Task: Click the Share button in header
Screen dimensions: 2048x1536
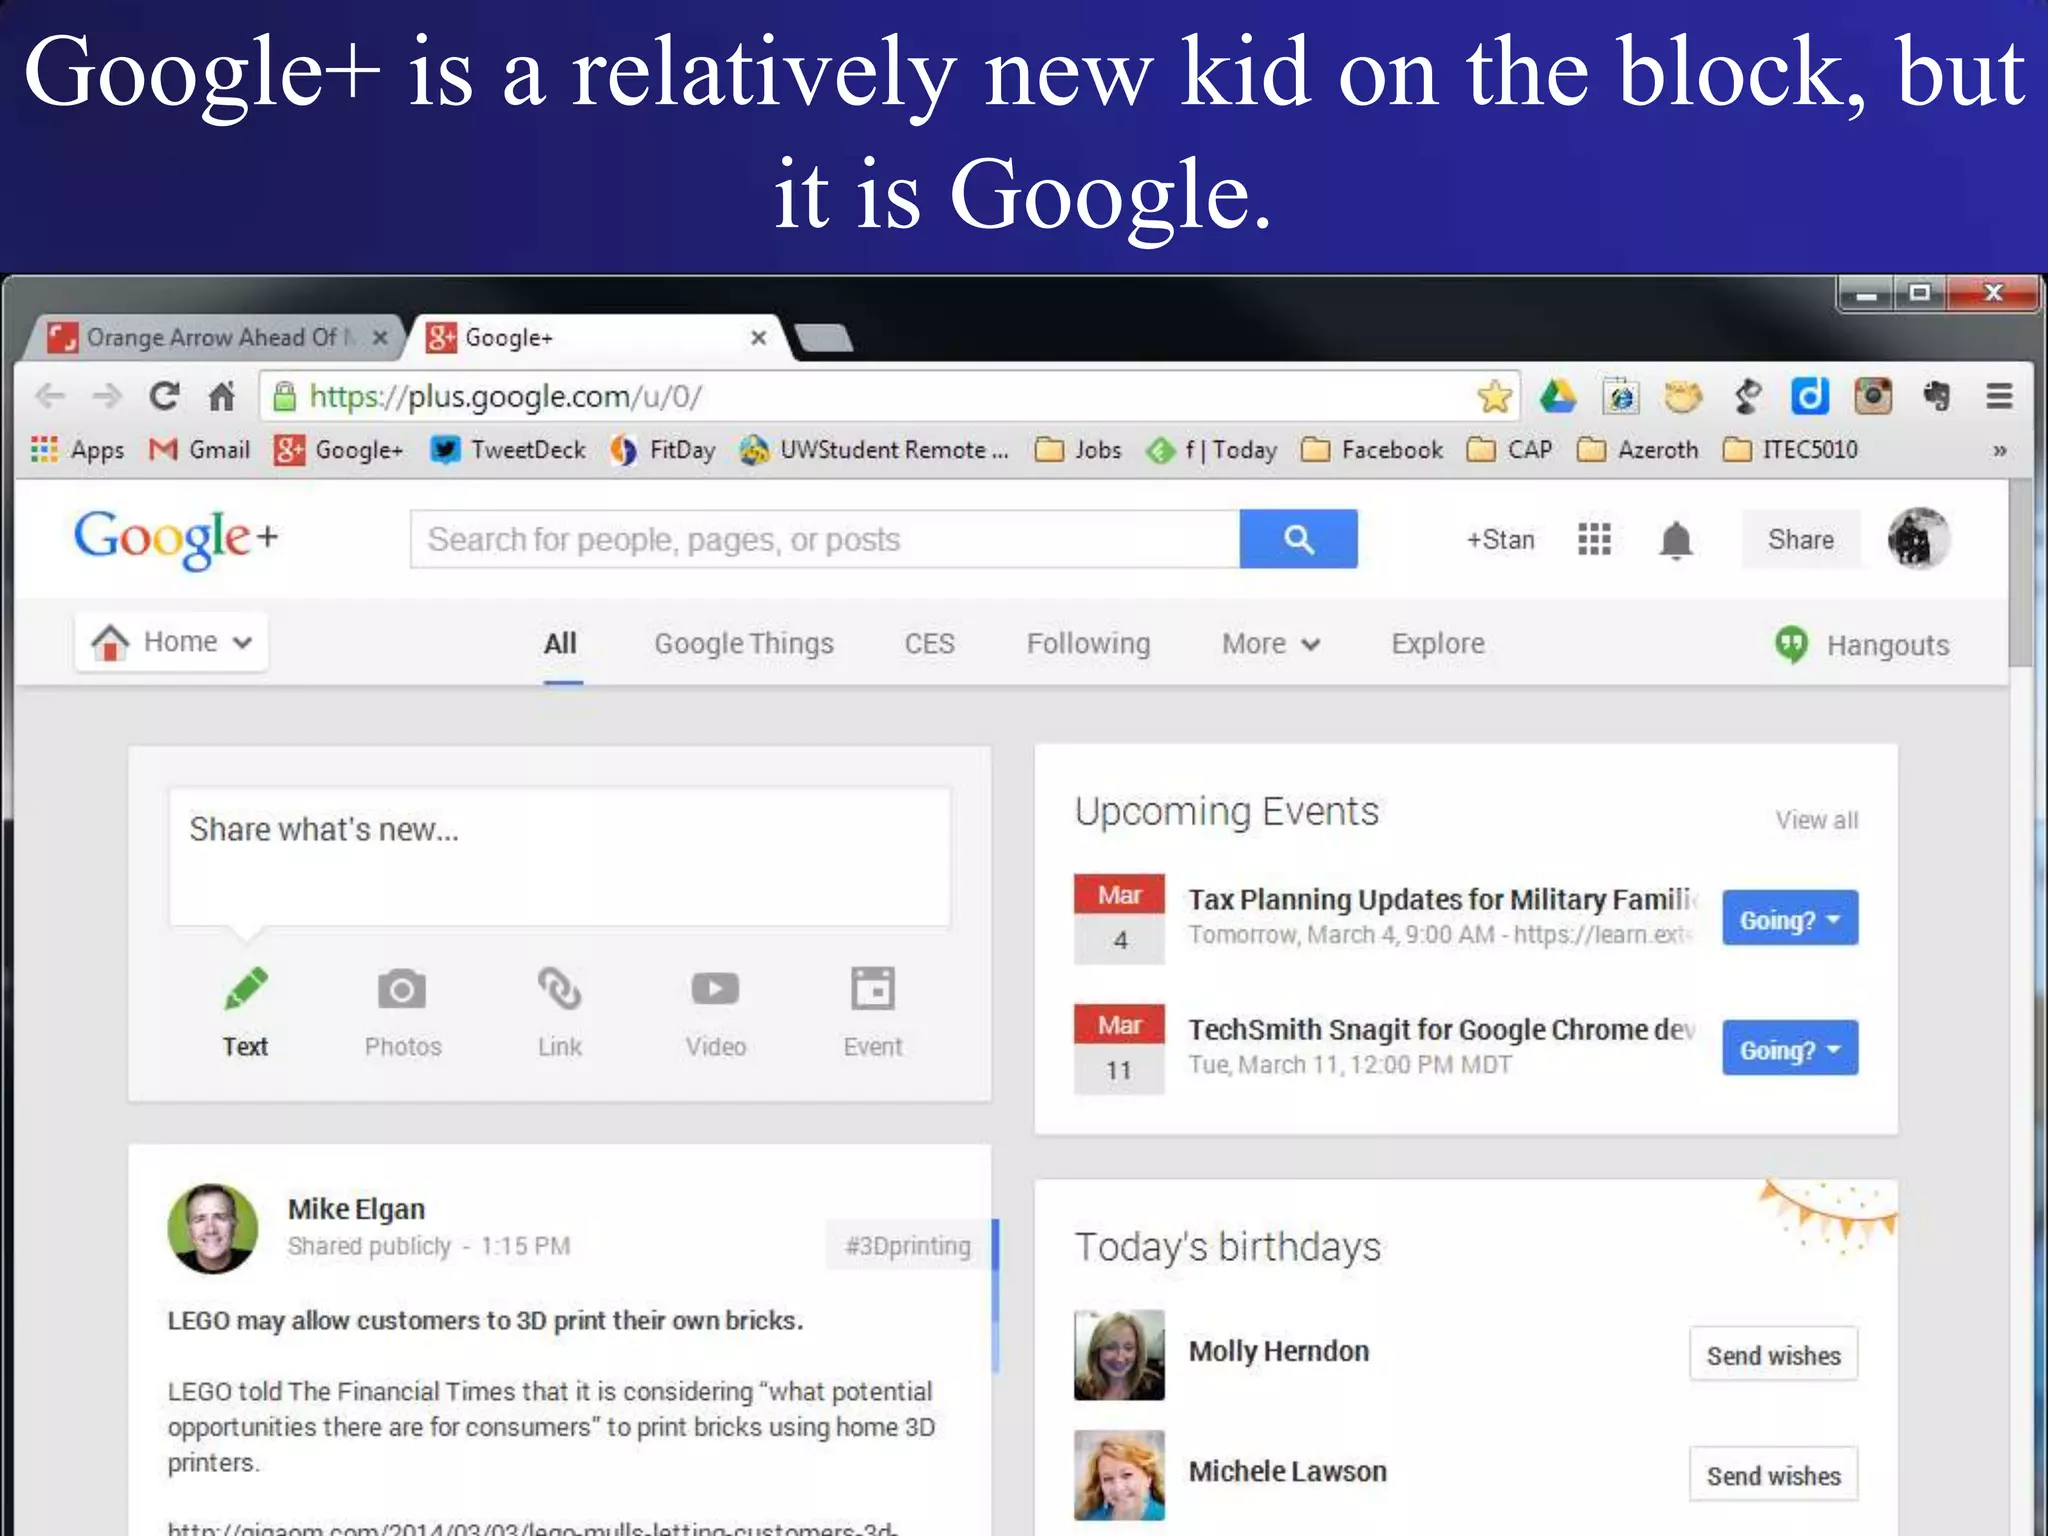Action: (1801, 540)
